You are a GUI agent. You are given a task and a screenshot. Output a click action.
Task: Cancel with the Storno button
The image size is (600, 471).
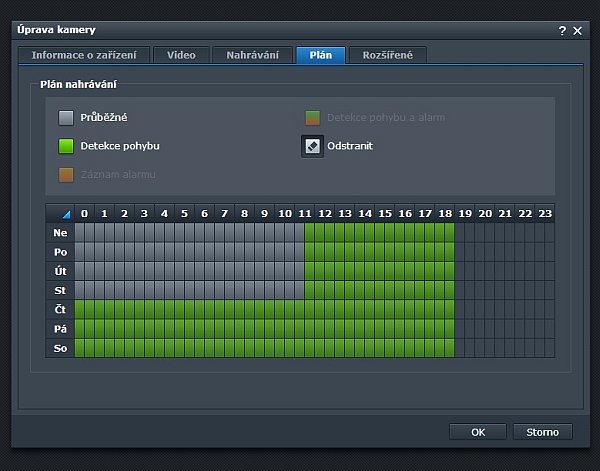click(543, 432)
